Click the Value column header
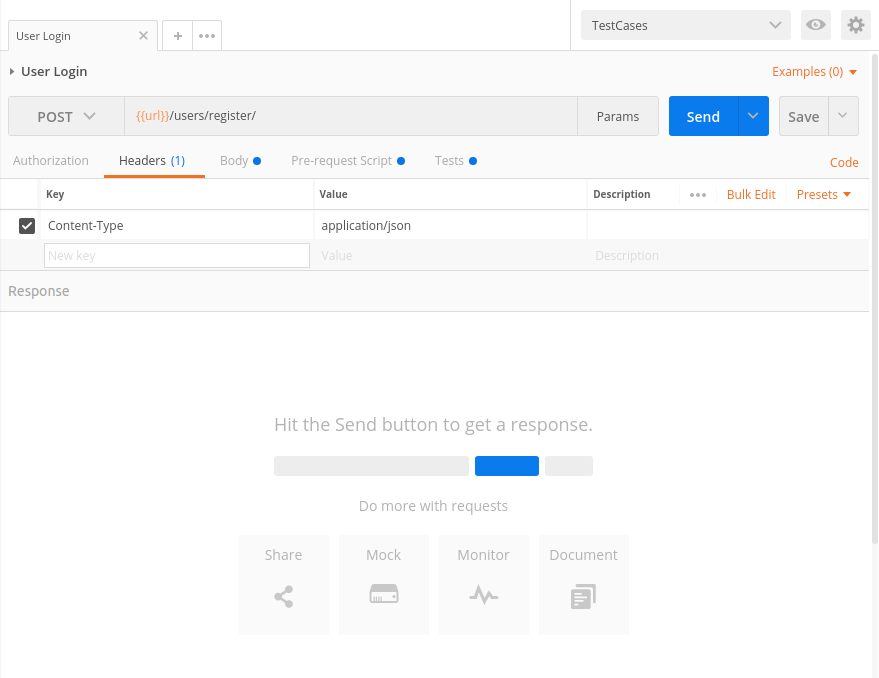 pos(334,194)
